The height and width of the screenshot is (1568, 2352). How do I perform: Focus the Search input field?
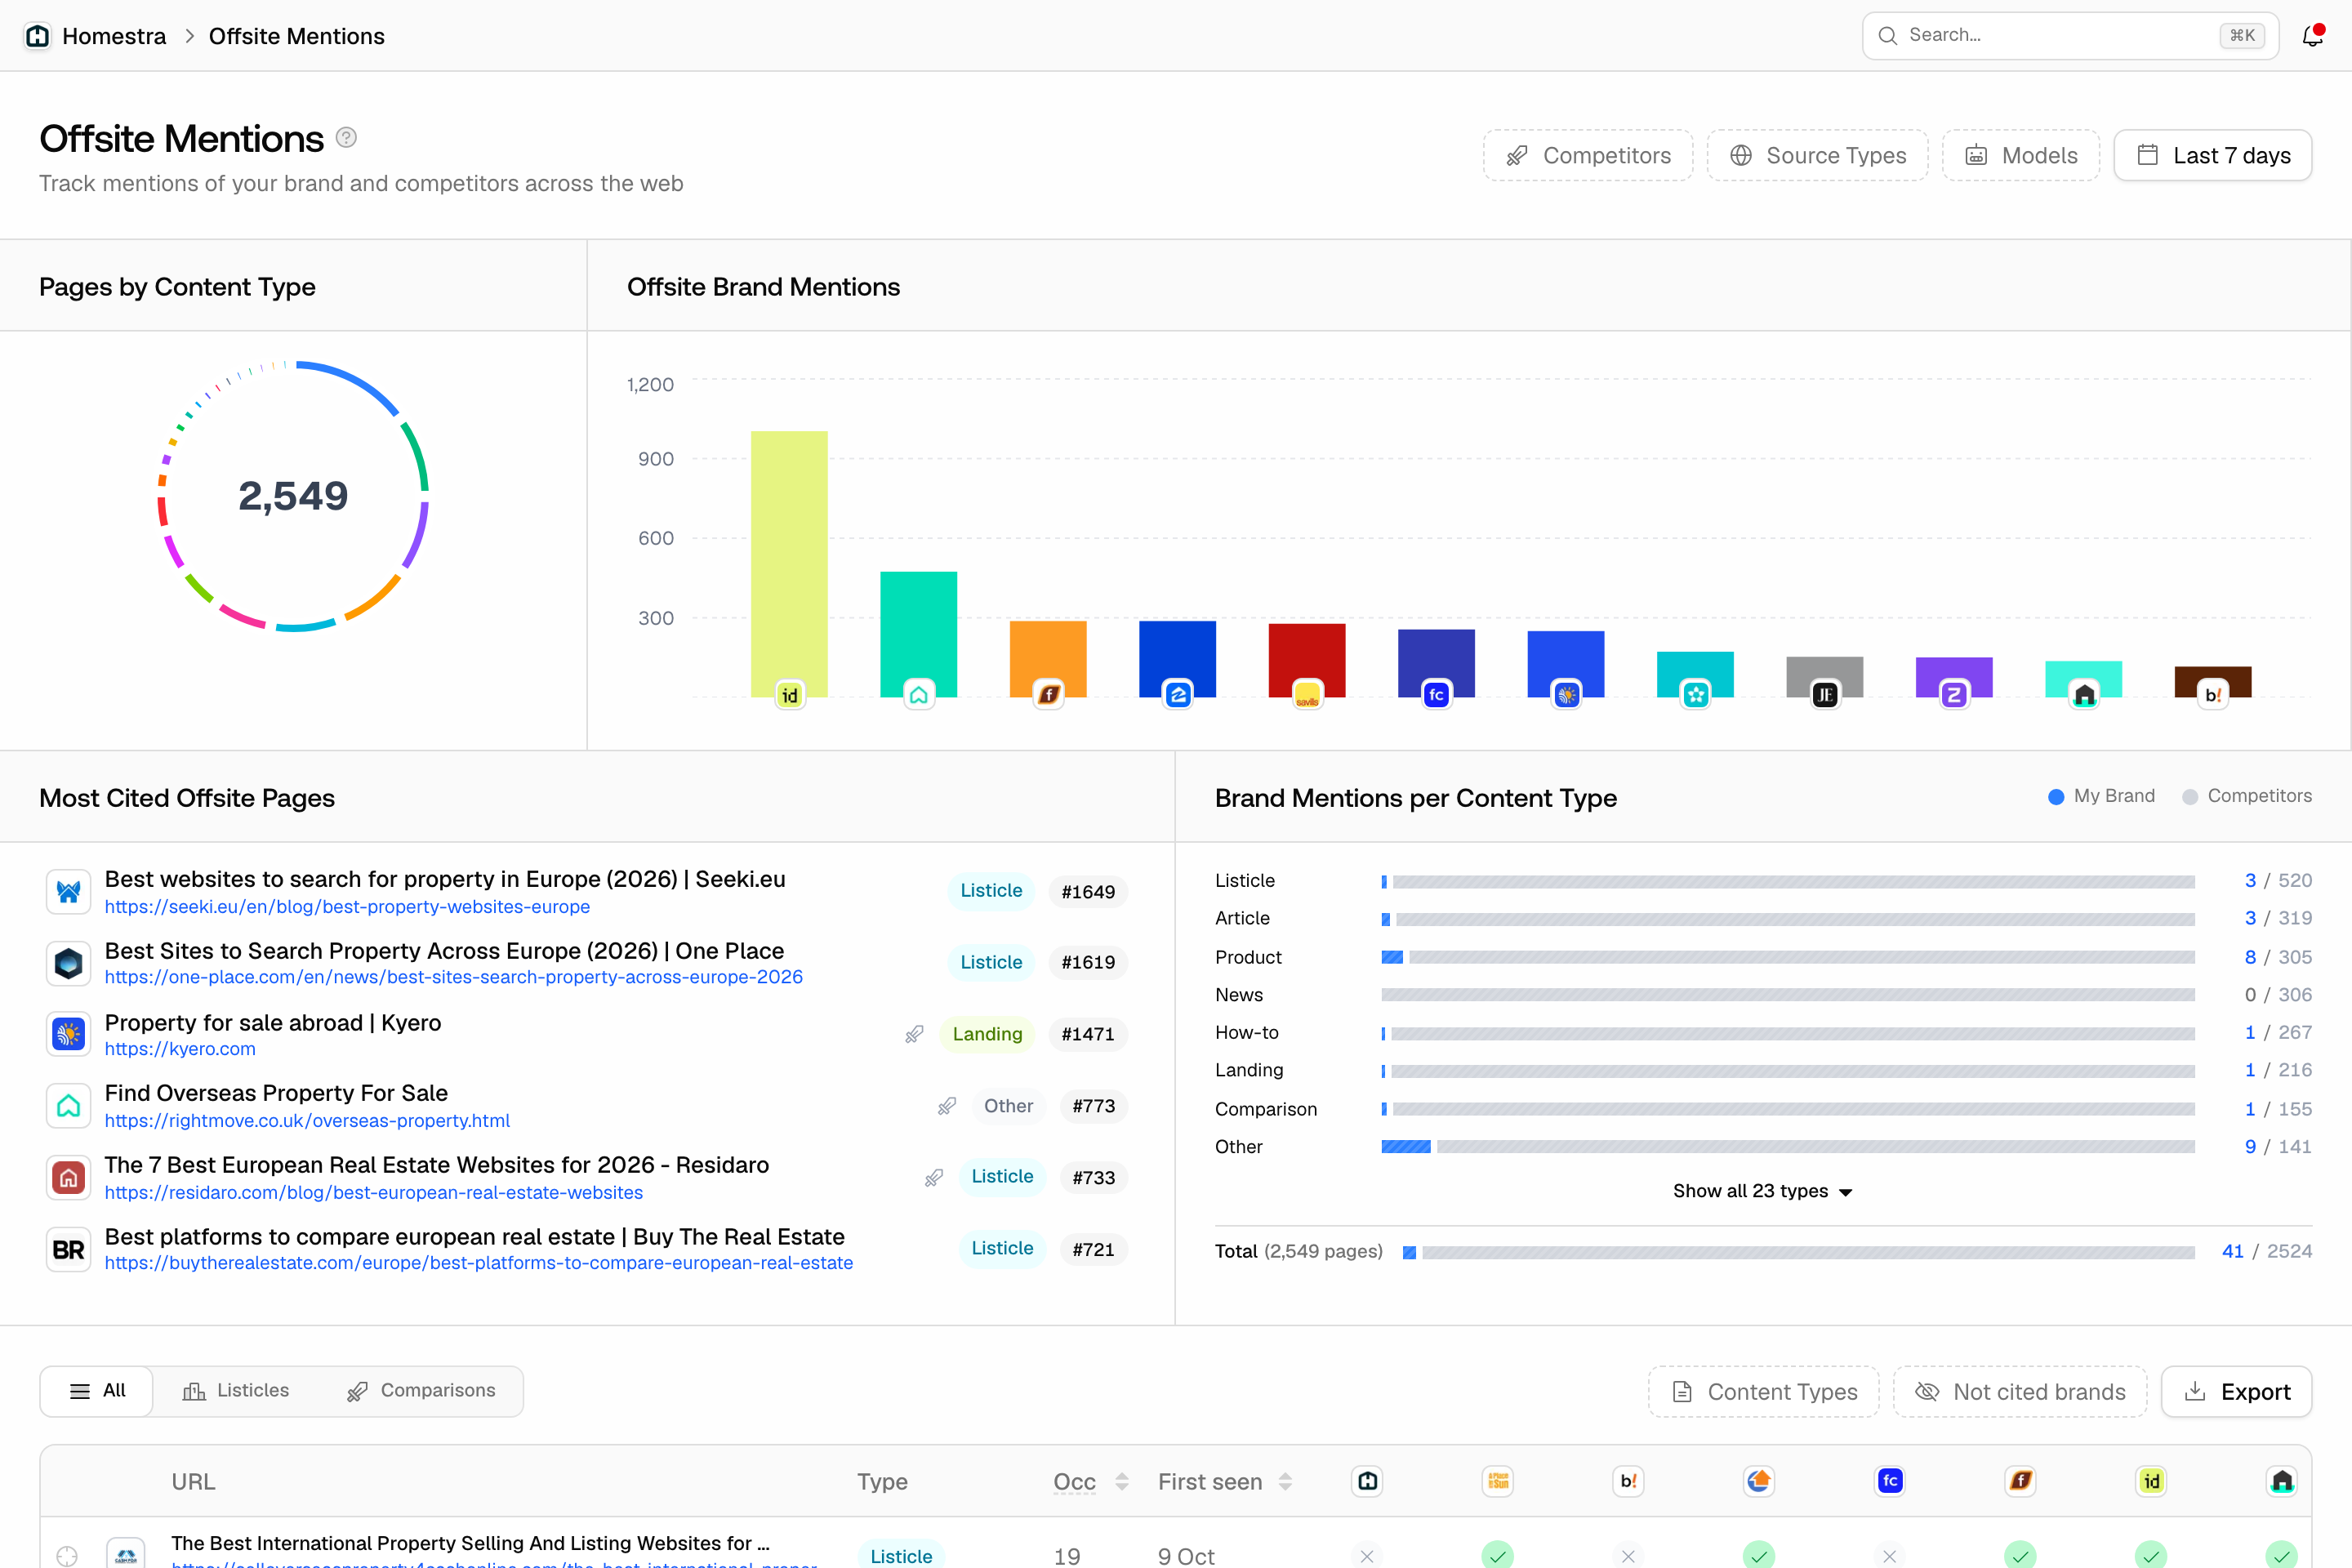(2070, 36)
